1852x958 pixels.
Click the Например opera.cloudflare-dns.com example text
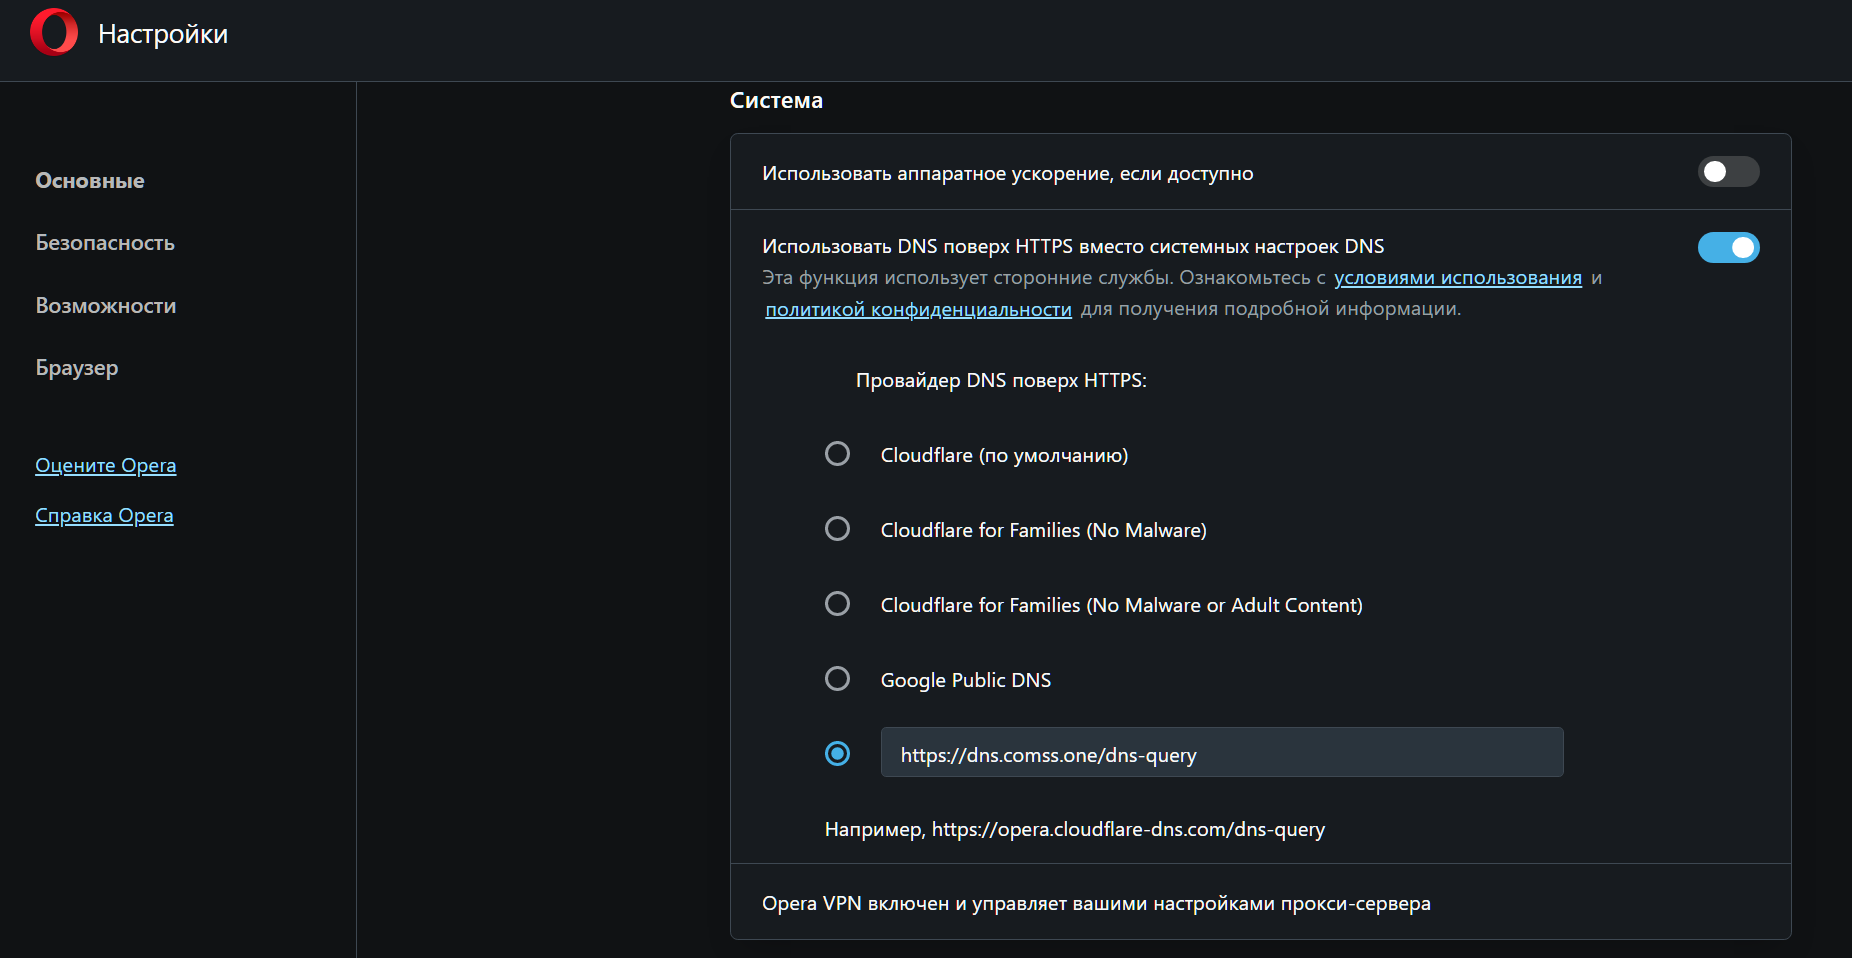pos(1075,829)
